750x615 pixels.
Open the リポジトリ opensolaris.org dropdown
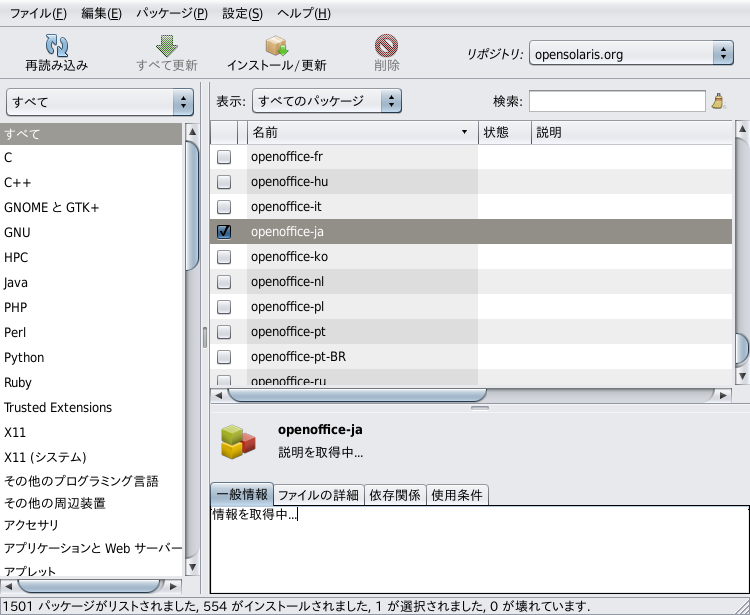[x=631, y=54]
